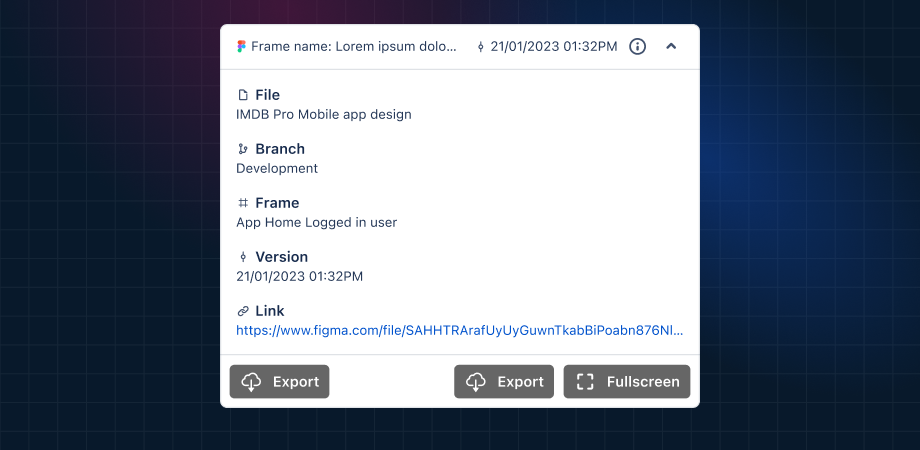
Task: Open the info circle icon
Action: (637, 46)
